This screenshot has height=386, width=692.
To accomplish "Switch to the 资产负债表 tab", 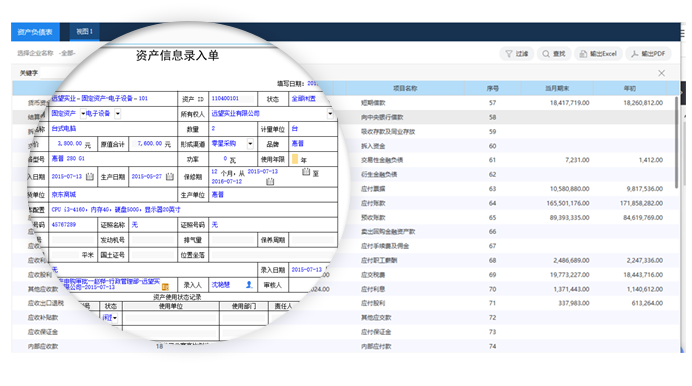I will pyautogui.click(x=35, y=32).
